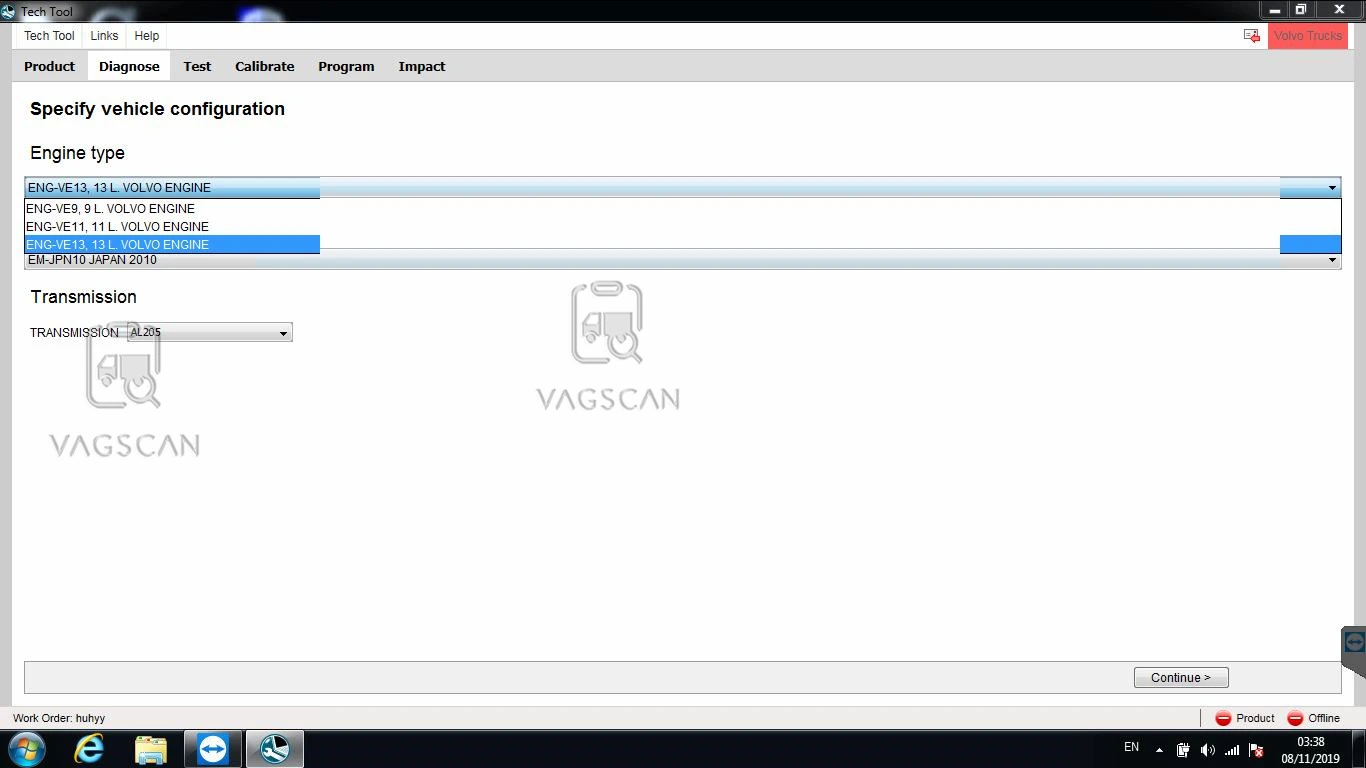The width and height of the screenshot is (1366, 768).
Task: Show hidden system tray icons
Action: 1159,750
